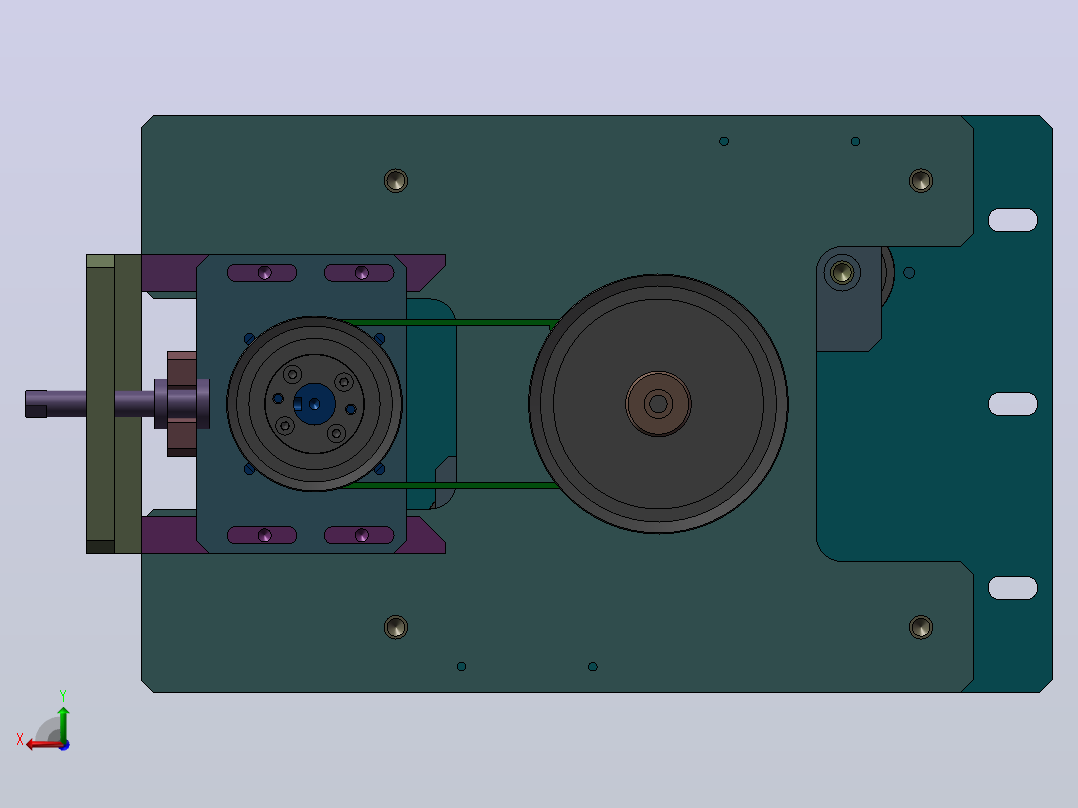Select the blue shaft center of small pulley

(x=314, y=404)
